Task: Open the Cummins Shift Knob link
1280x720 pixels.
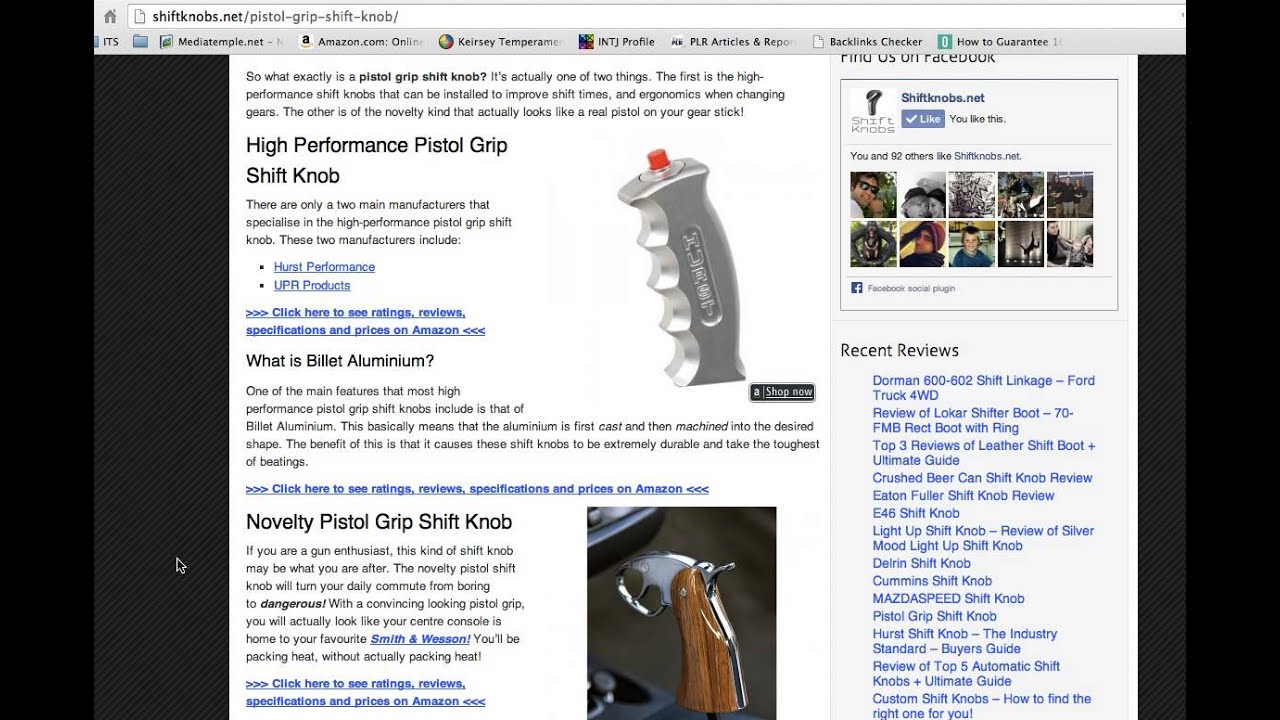Action: point(932,581)
